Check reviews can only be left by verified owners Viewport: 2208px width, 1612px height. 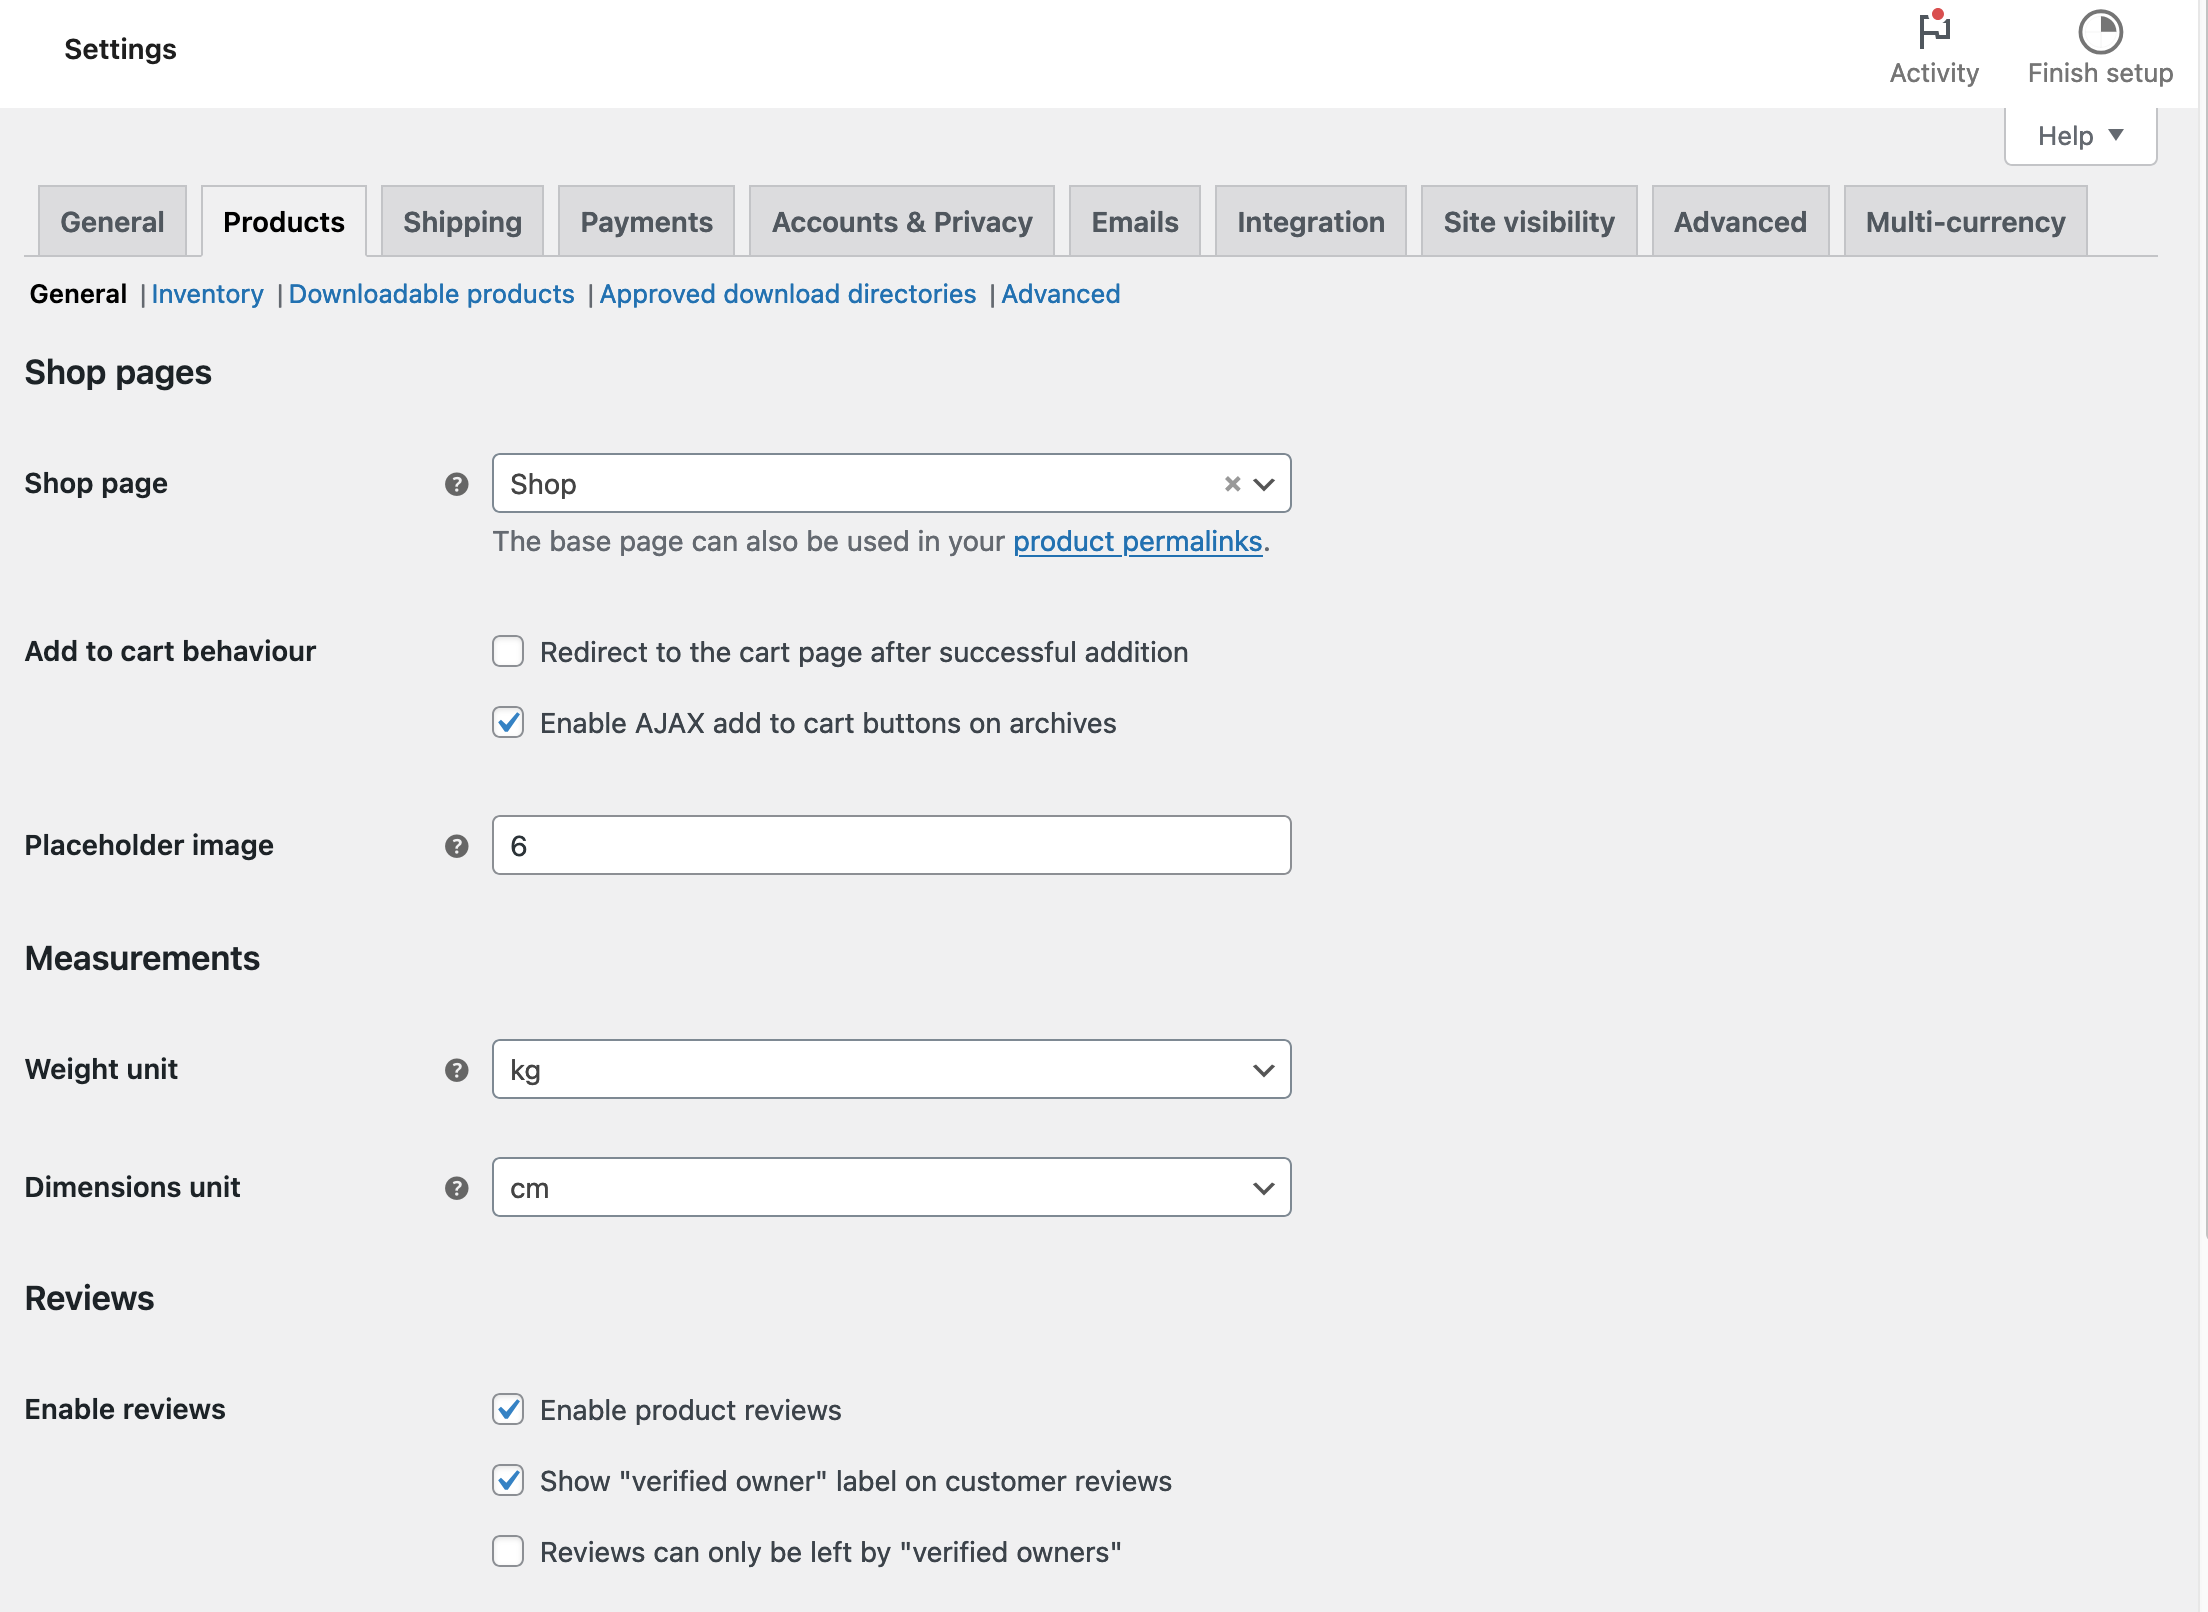point(508,1551)
